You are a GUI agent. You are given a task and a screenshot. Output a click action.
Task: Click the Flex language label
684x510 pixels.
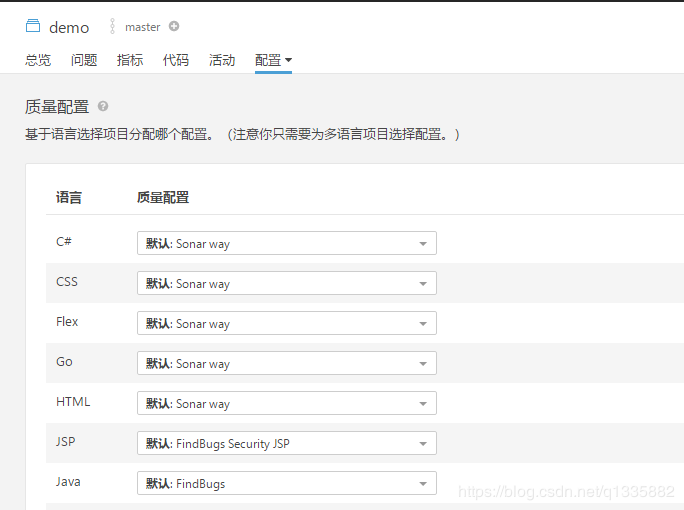click(x=67, y=322)
